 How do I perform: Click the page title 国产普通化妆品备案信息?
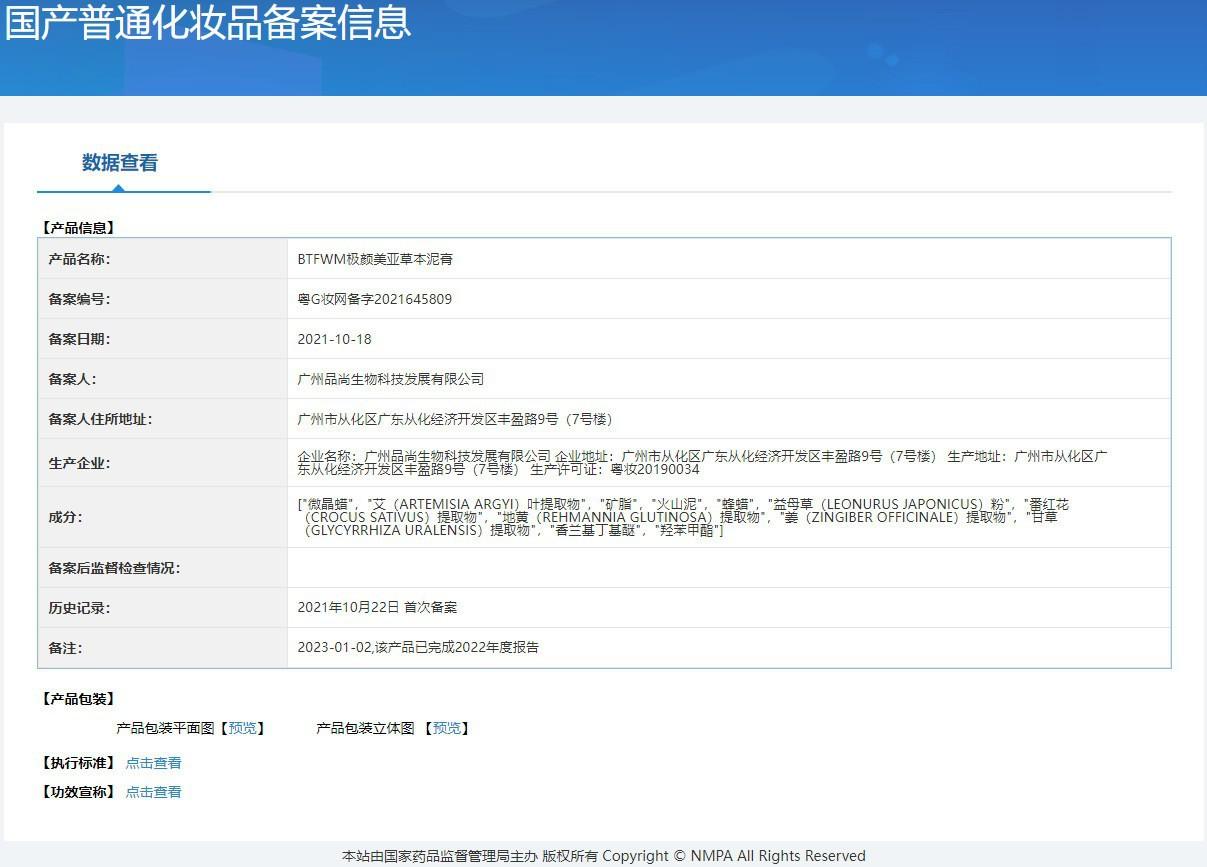(207, 24)
